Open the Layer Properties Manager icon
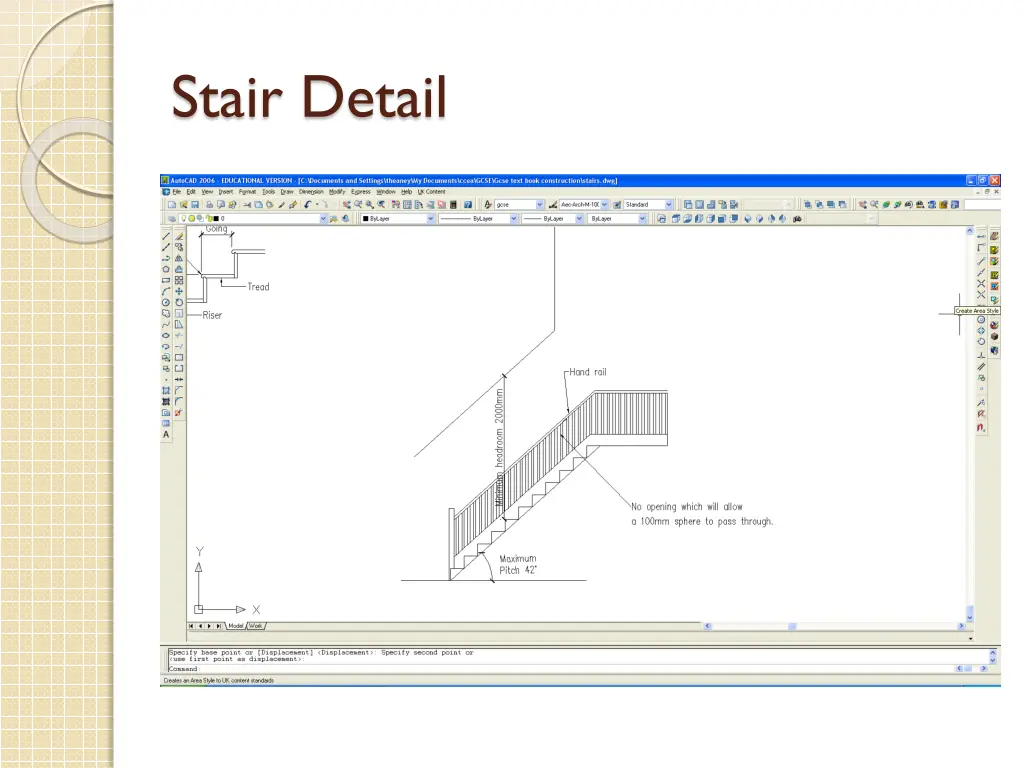 [172, 219]
